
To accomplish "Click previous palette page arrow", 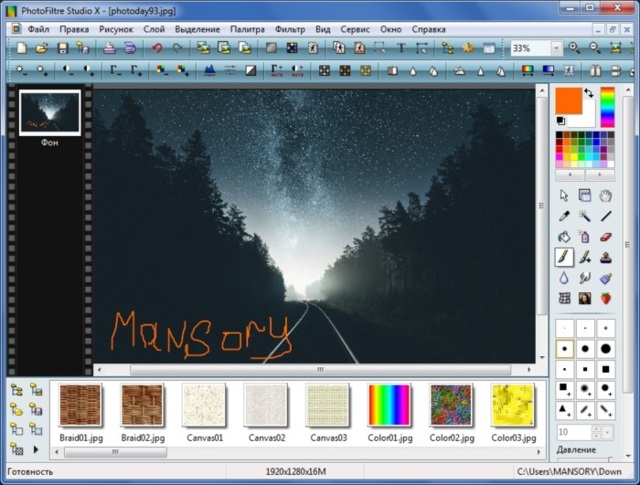I will 570,175.
